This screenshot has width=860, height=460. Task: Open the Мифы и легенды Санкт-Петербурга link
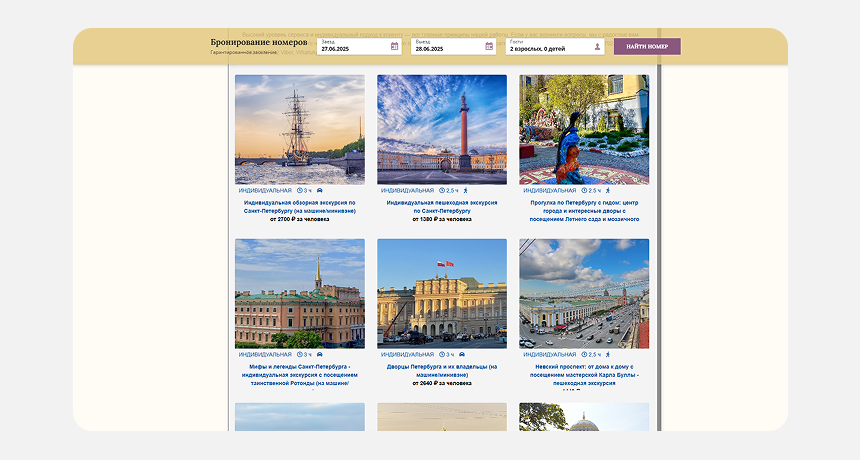tap(299, 375)
